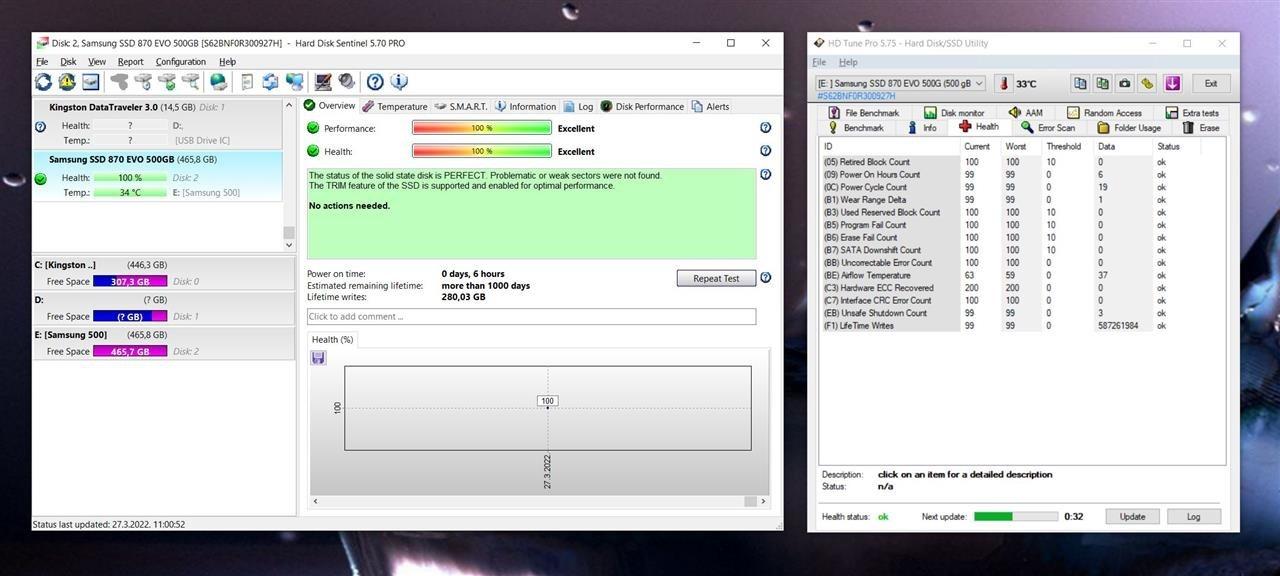Open the View menu in Hard Disk Sentinel
This screenshot has height=576, width=1280.
[97, 62]
